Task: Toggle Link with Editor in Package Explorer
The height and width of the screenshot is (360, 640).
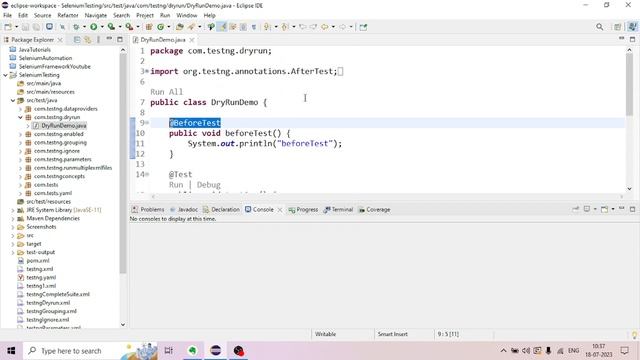Action: click(88, 40)
